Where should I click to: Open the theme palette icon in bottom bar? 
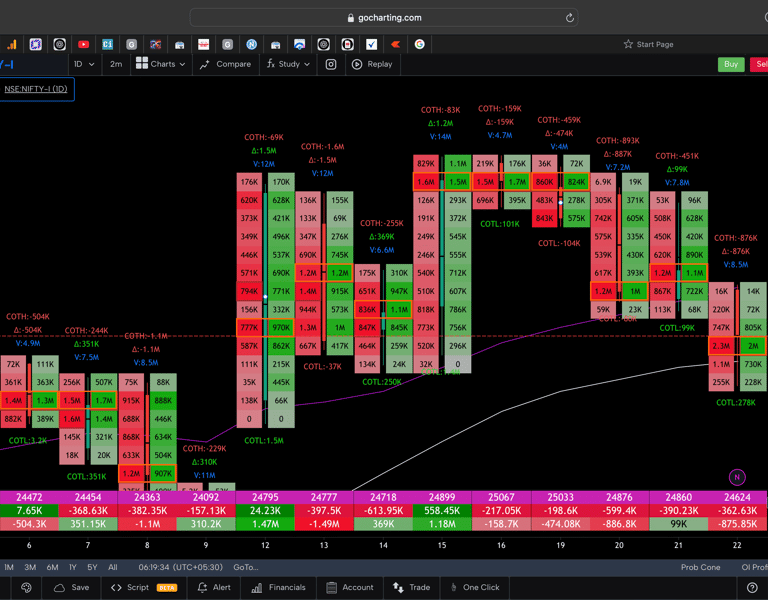(26, 587)
